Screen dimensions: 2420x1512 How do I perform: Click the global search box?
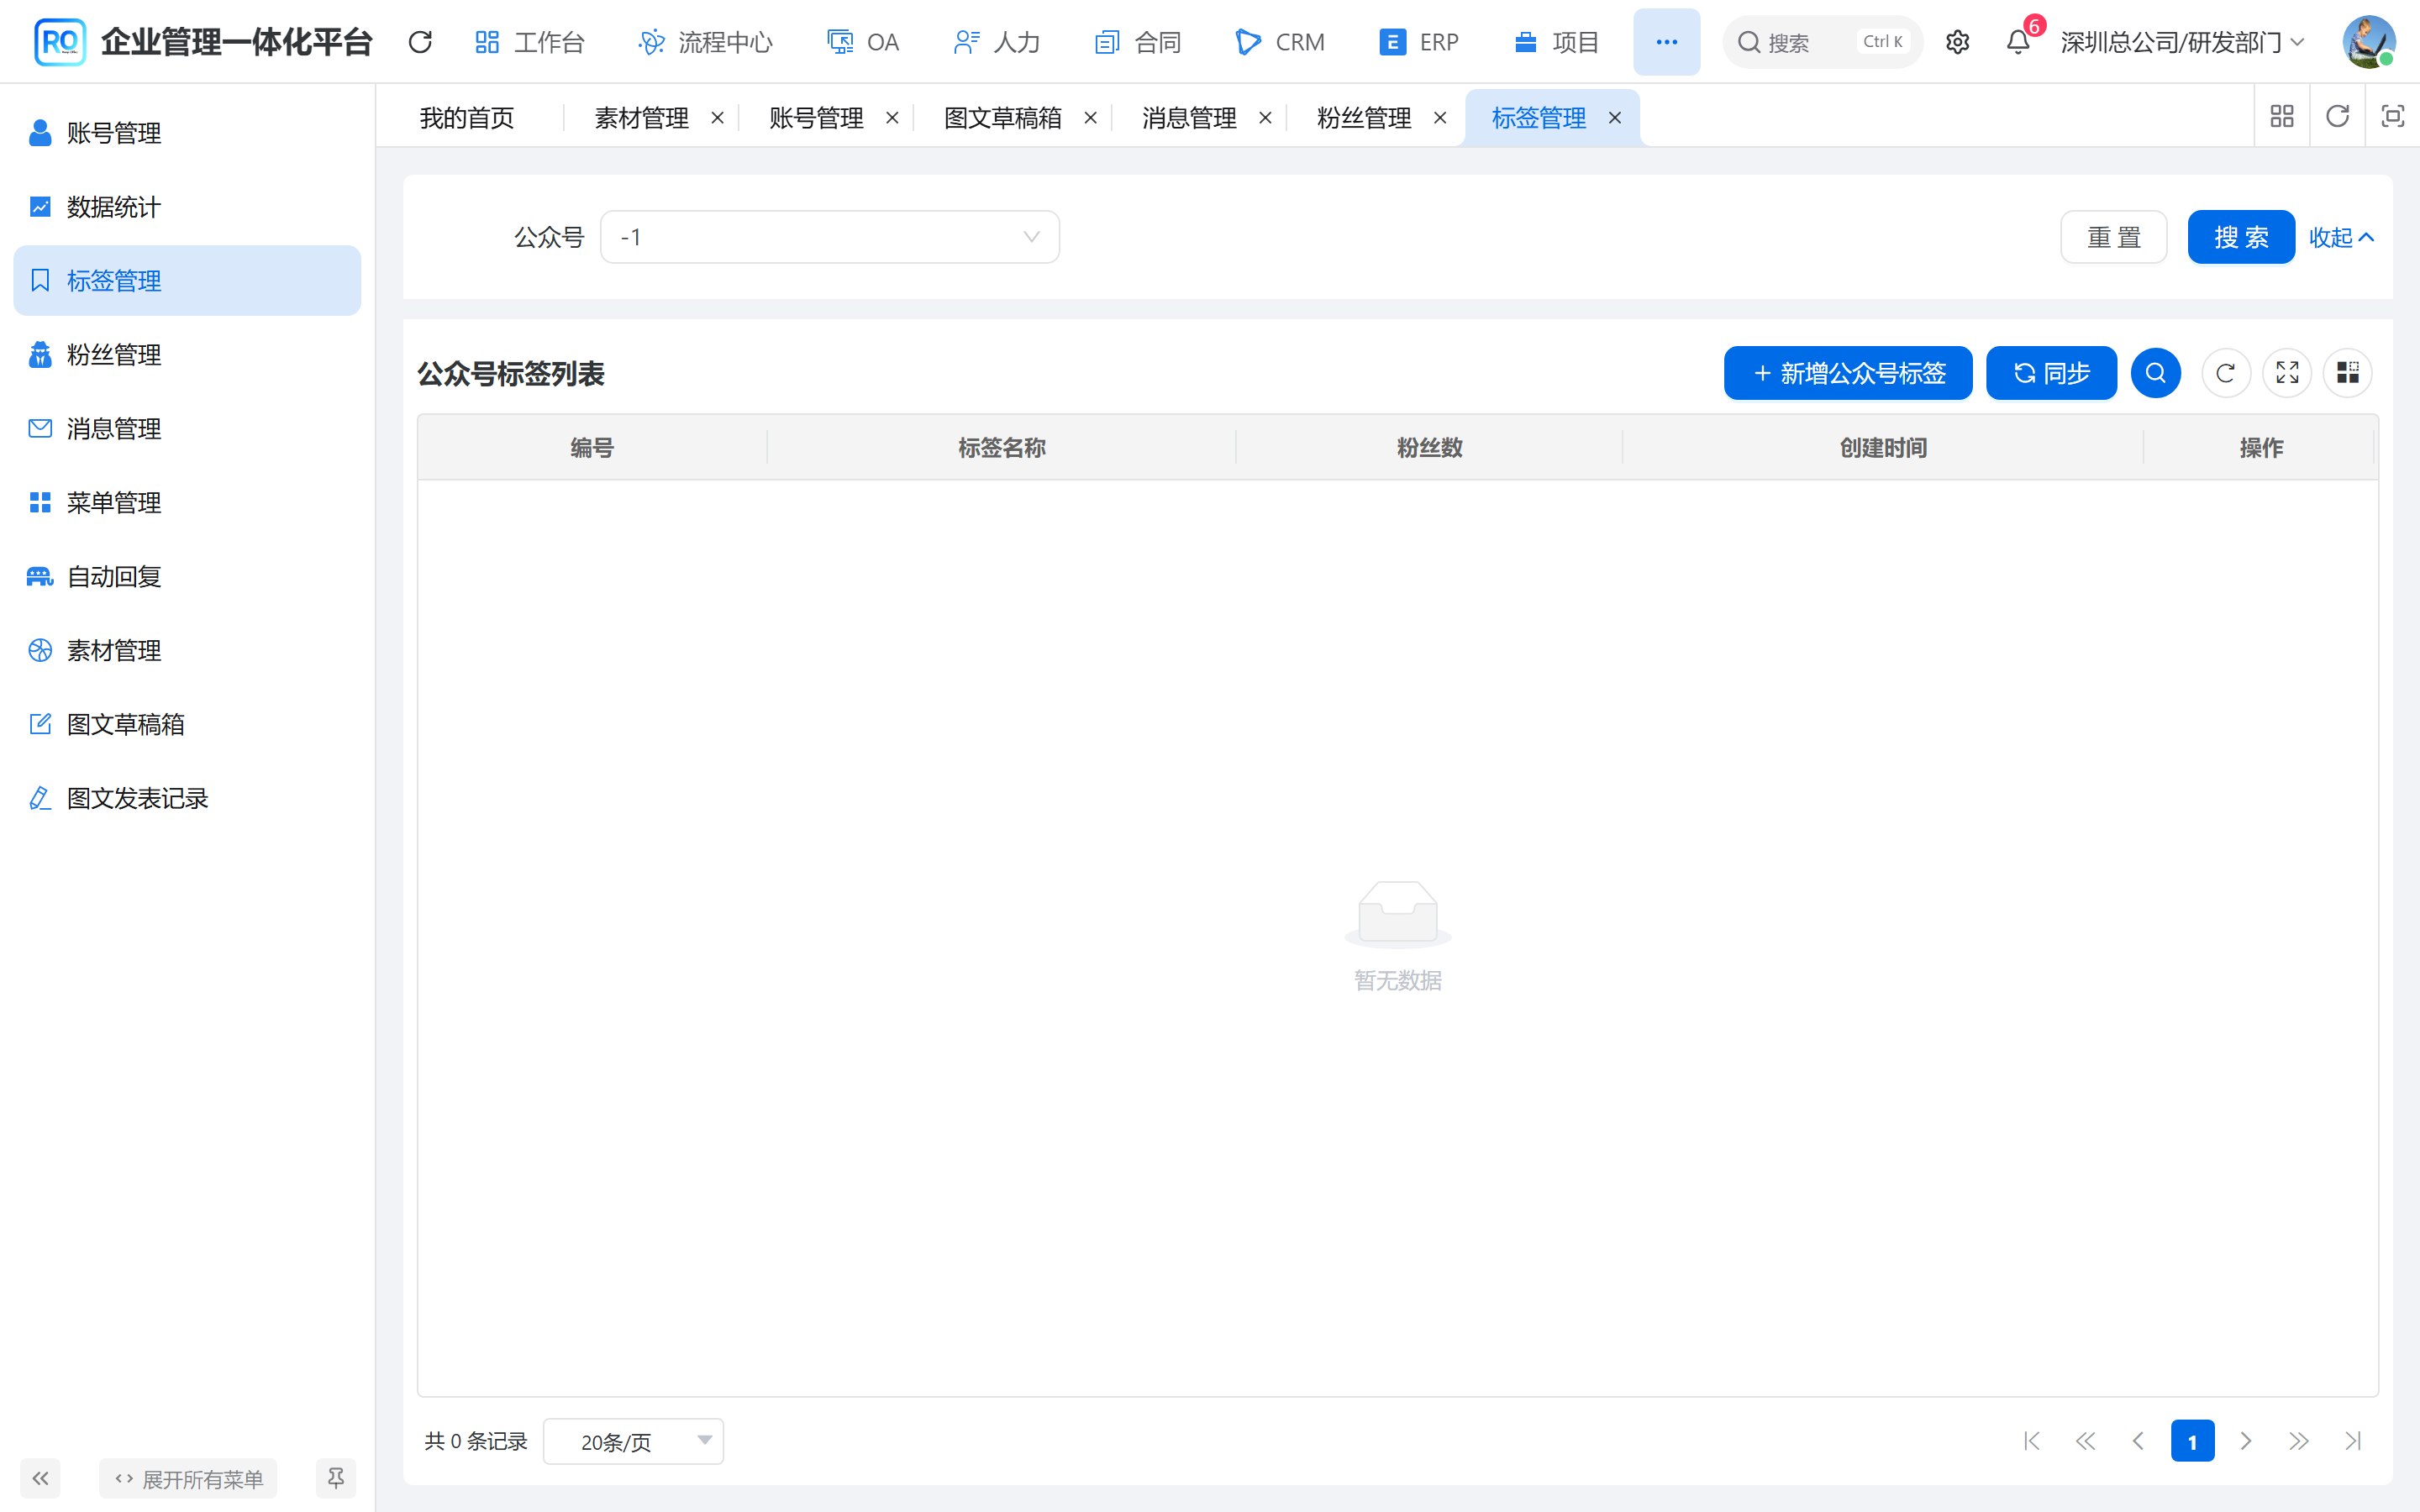tap(1822, 42)
